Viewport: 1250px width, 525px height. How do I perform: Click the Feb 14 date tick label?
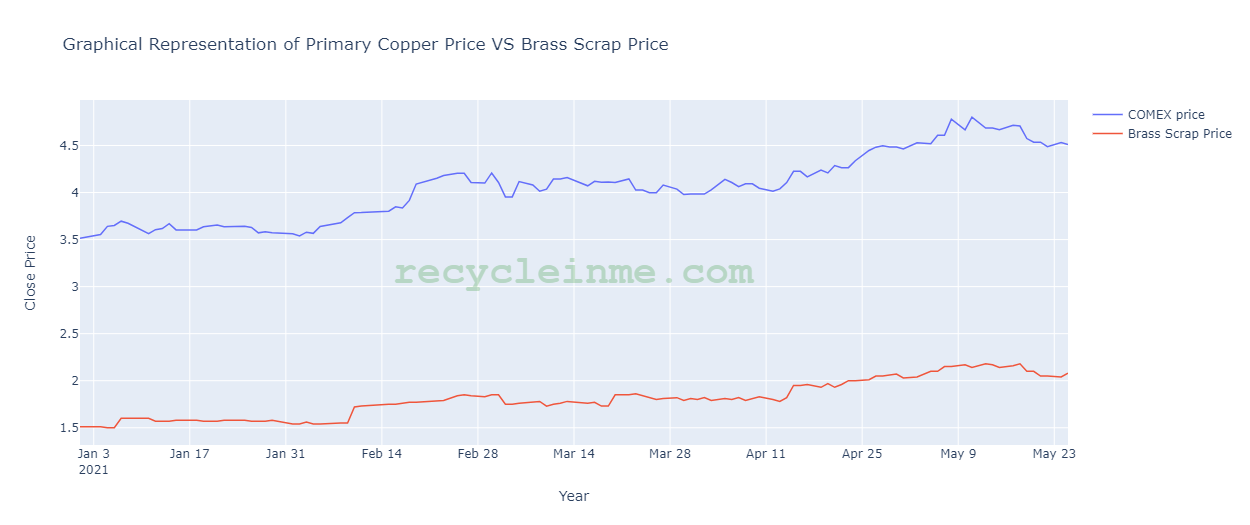pos(382,453)
